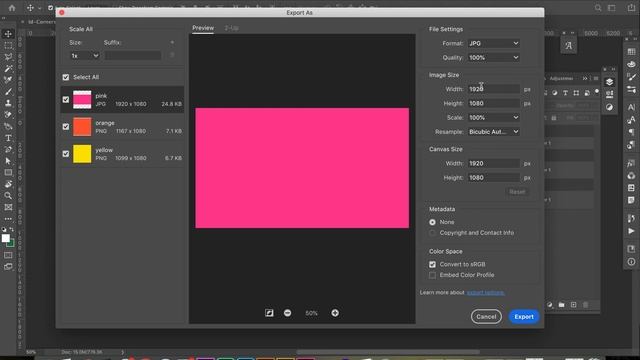
Task: Zoom in the preview with plus icon
Action: pyautogui.click(x=335, y=313)
